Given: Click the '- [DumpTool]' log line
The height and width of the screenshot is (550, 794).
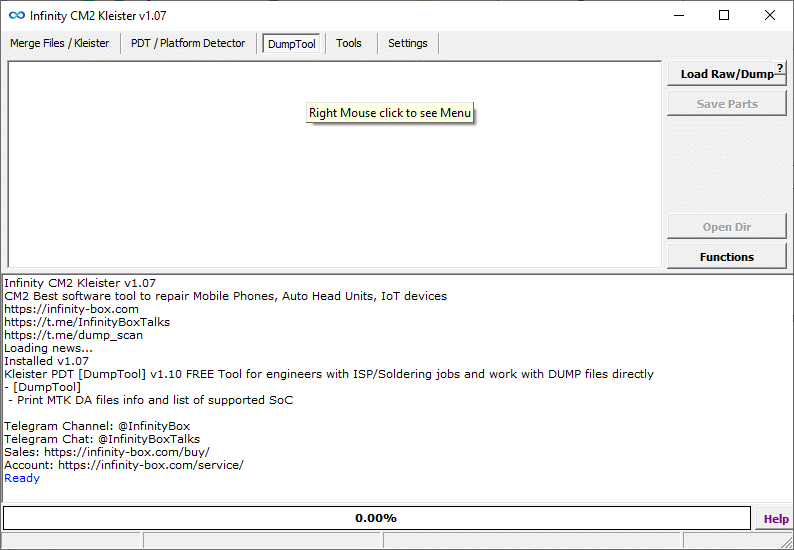Looking at the screenshot, I should tap(43, 387).
